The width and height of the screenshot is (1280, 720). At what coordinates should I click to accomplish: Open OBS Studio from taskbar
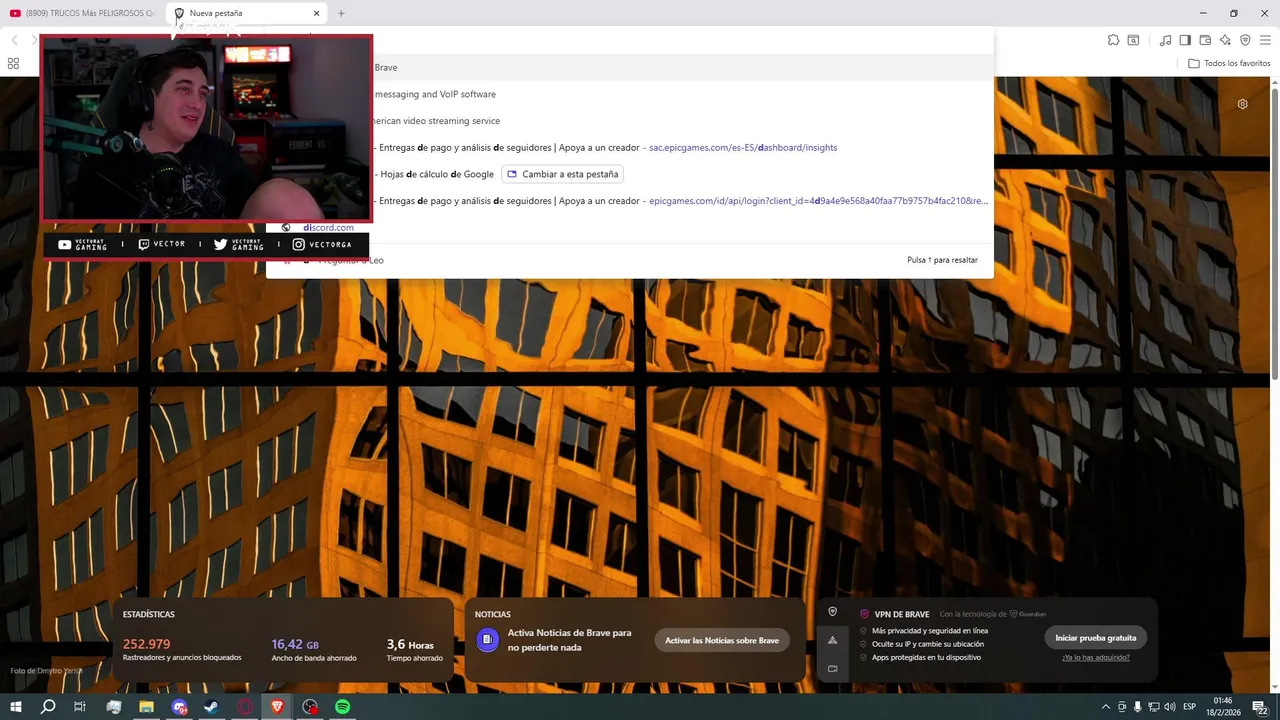310,707
